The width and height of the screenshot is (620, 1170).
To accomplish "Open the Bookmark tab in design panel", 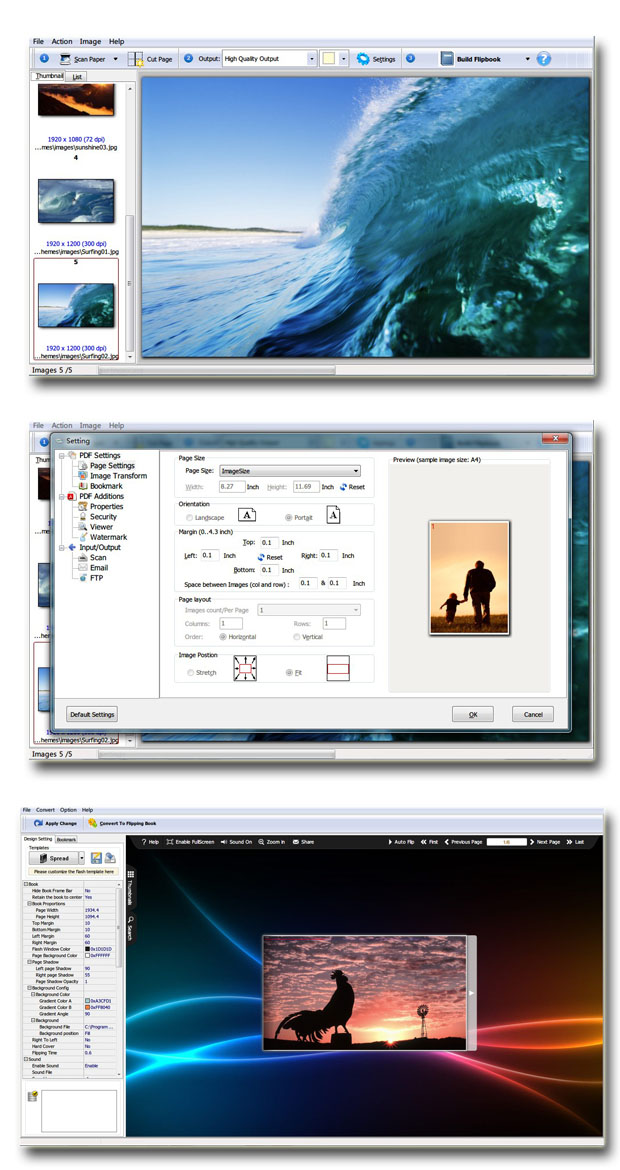I will click(x=66, y=839).
